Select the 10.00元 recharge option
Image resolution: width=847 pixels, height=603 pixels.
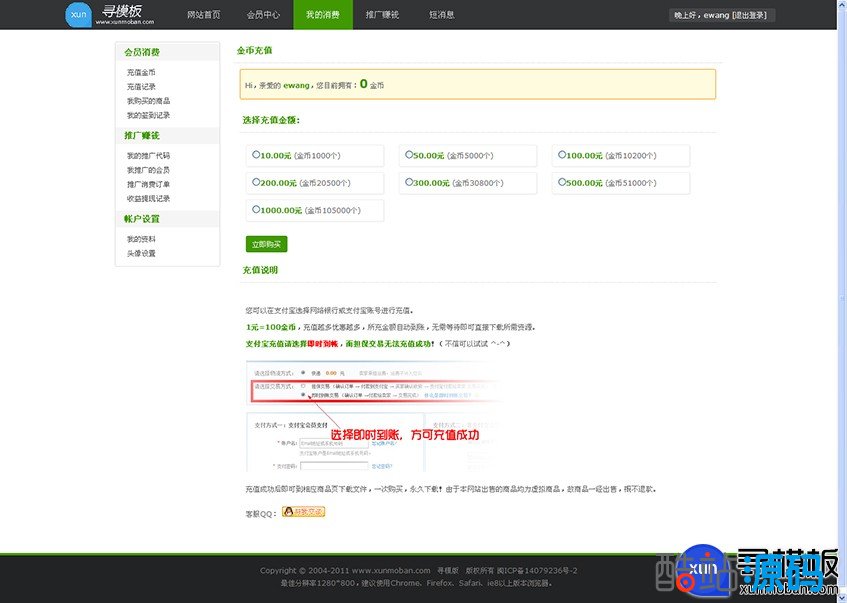pyautogui.click(x=257, y=155)
